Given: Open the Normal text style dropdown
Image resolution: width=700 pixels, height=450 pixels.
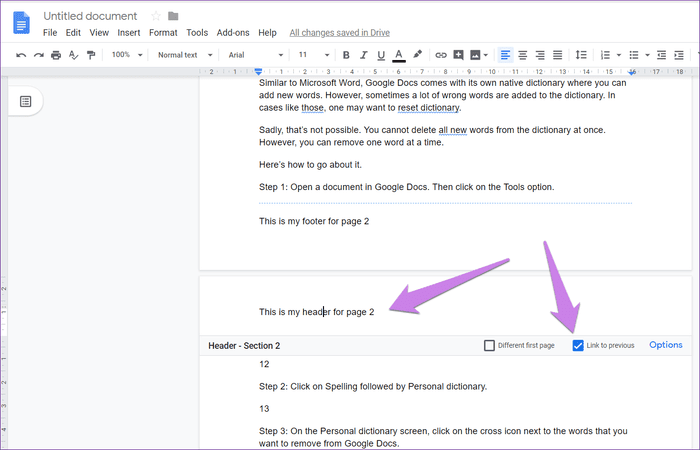Looking at the screenshot, I should point(185,55).
